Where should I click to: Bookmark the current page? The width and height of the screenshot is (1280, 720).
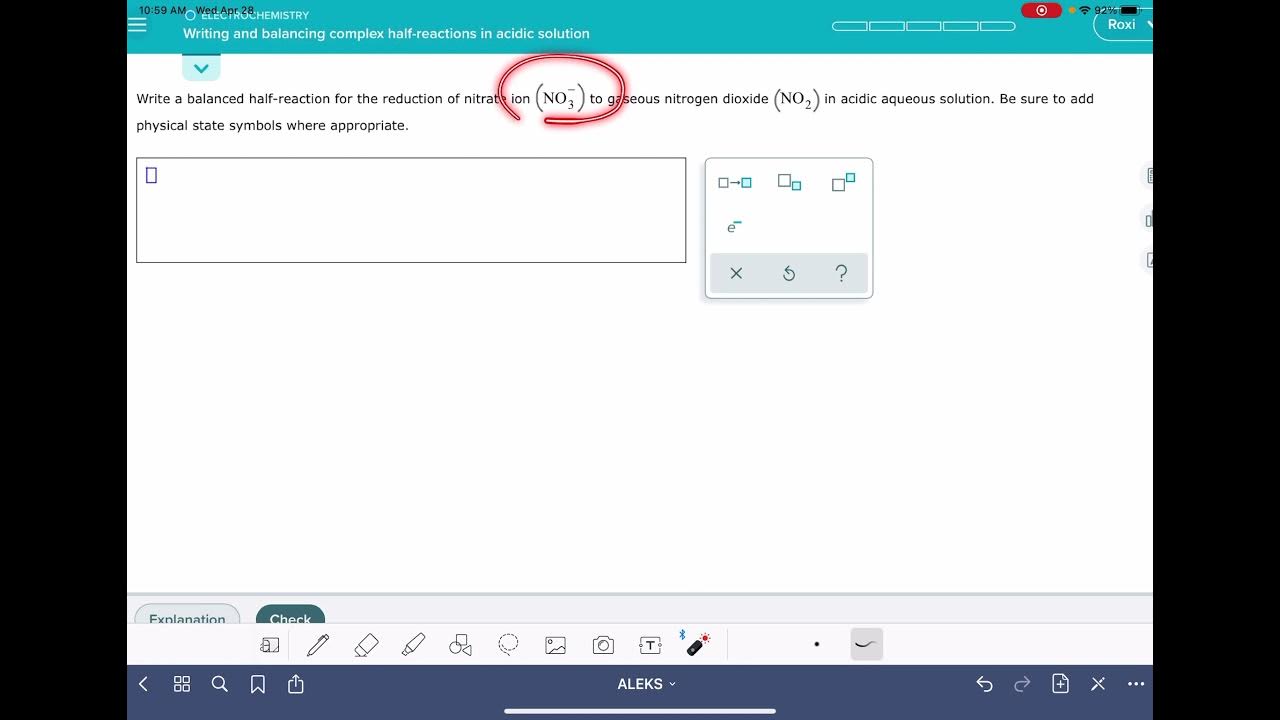tap(258, 684)
